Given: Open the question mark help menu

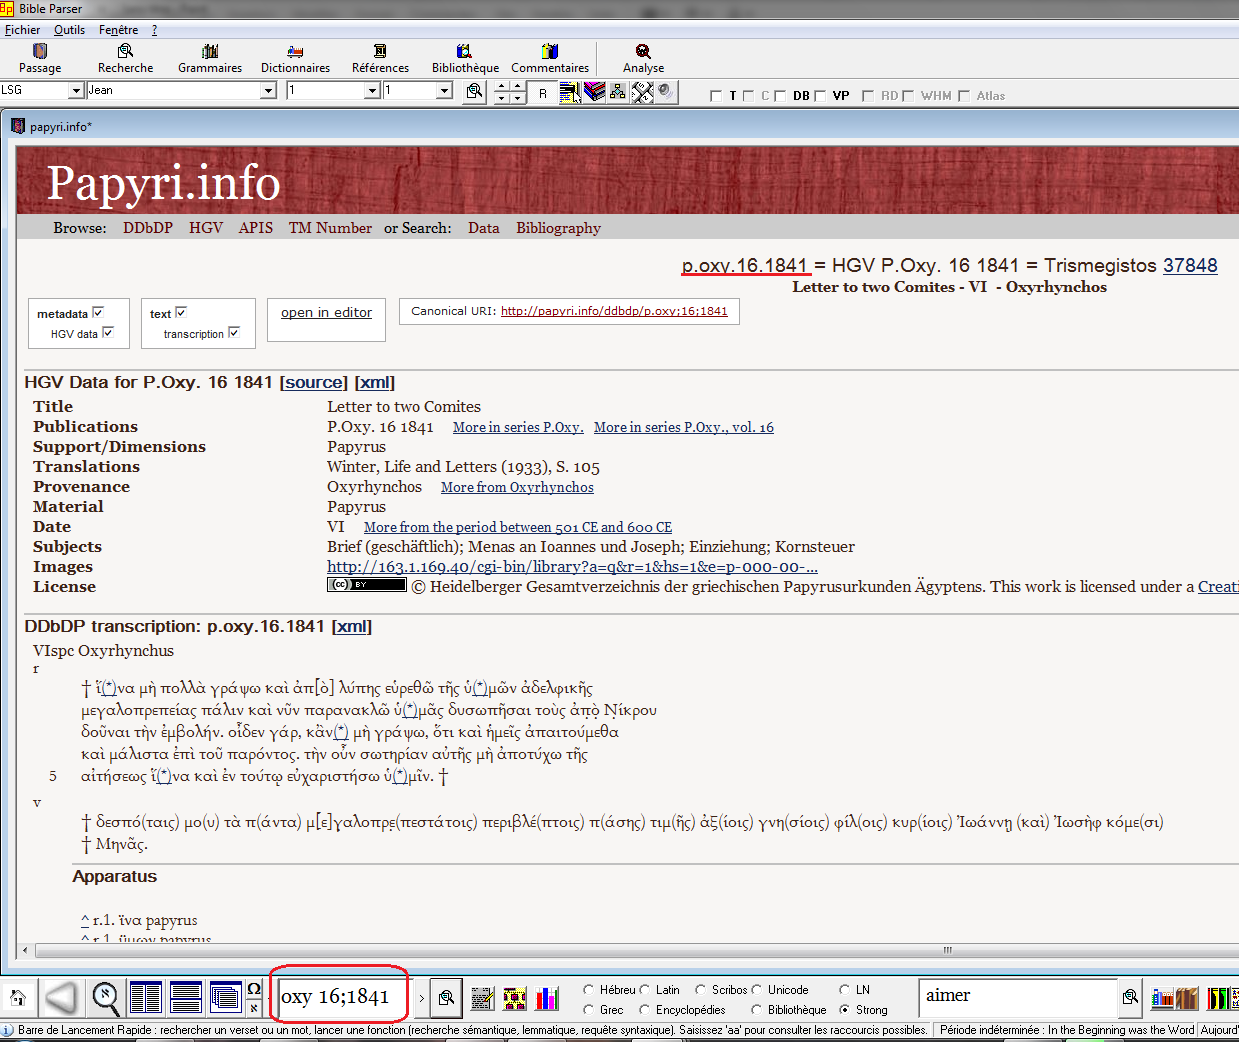Looking at the screenshot, I should point(154,30).
